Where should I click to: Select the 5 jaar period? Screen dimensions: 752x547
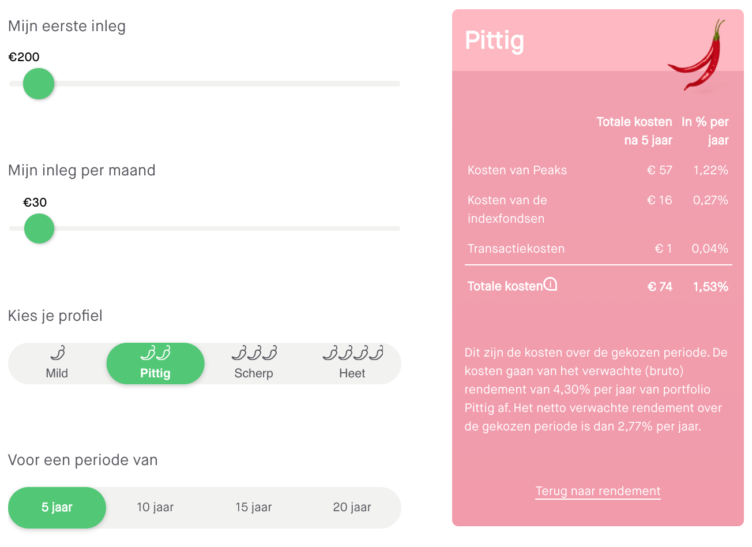click(57, 508)
